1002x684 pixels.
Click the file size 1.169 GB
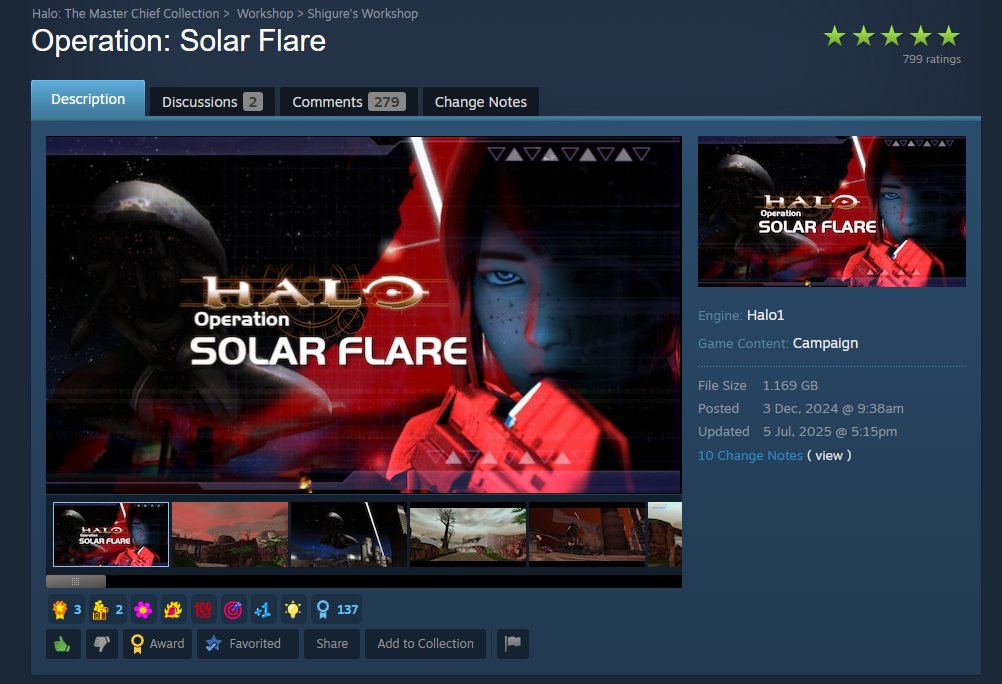coord(790,385)
